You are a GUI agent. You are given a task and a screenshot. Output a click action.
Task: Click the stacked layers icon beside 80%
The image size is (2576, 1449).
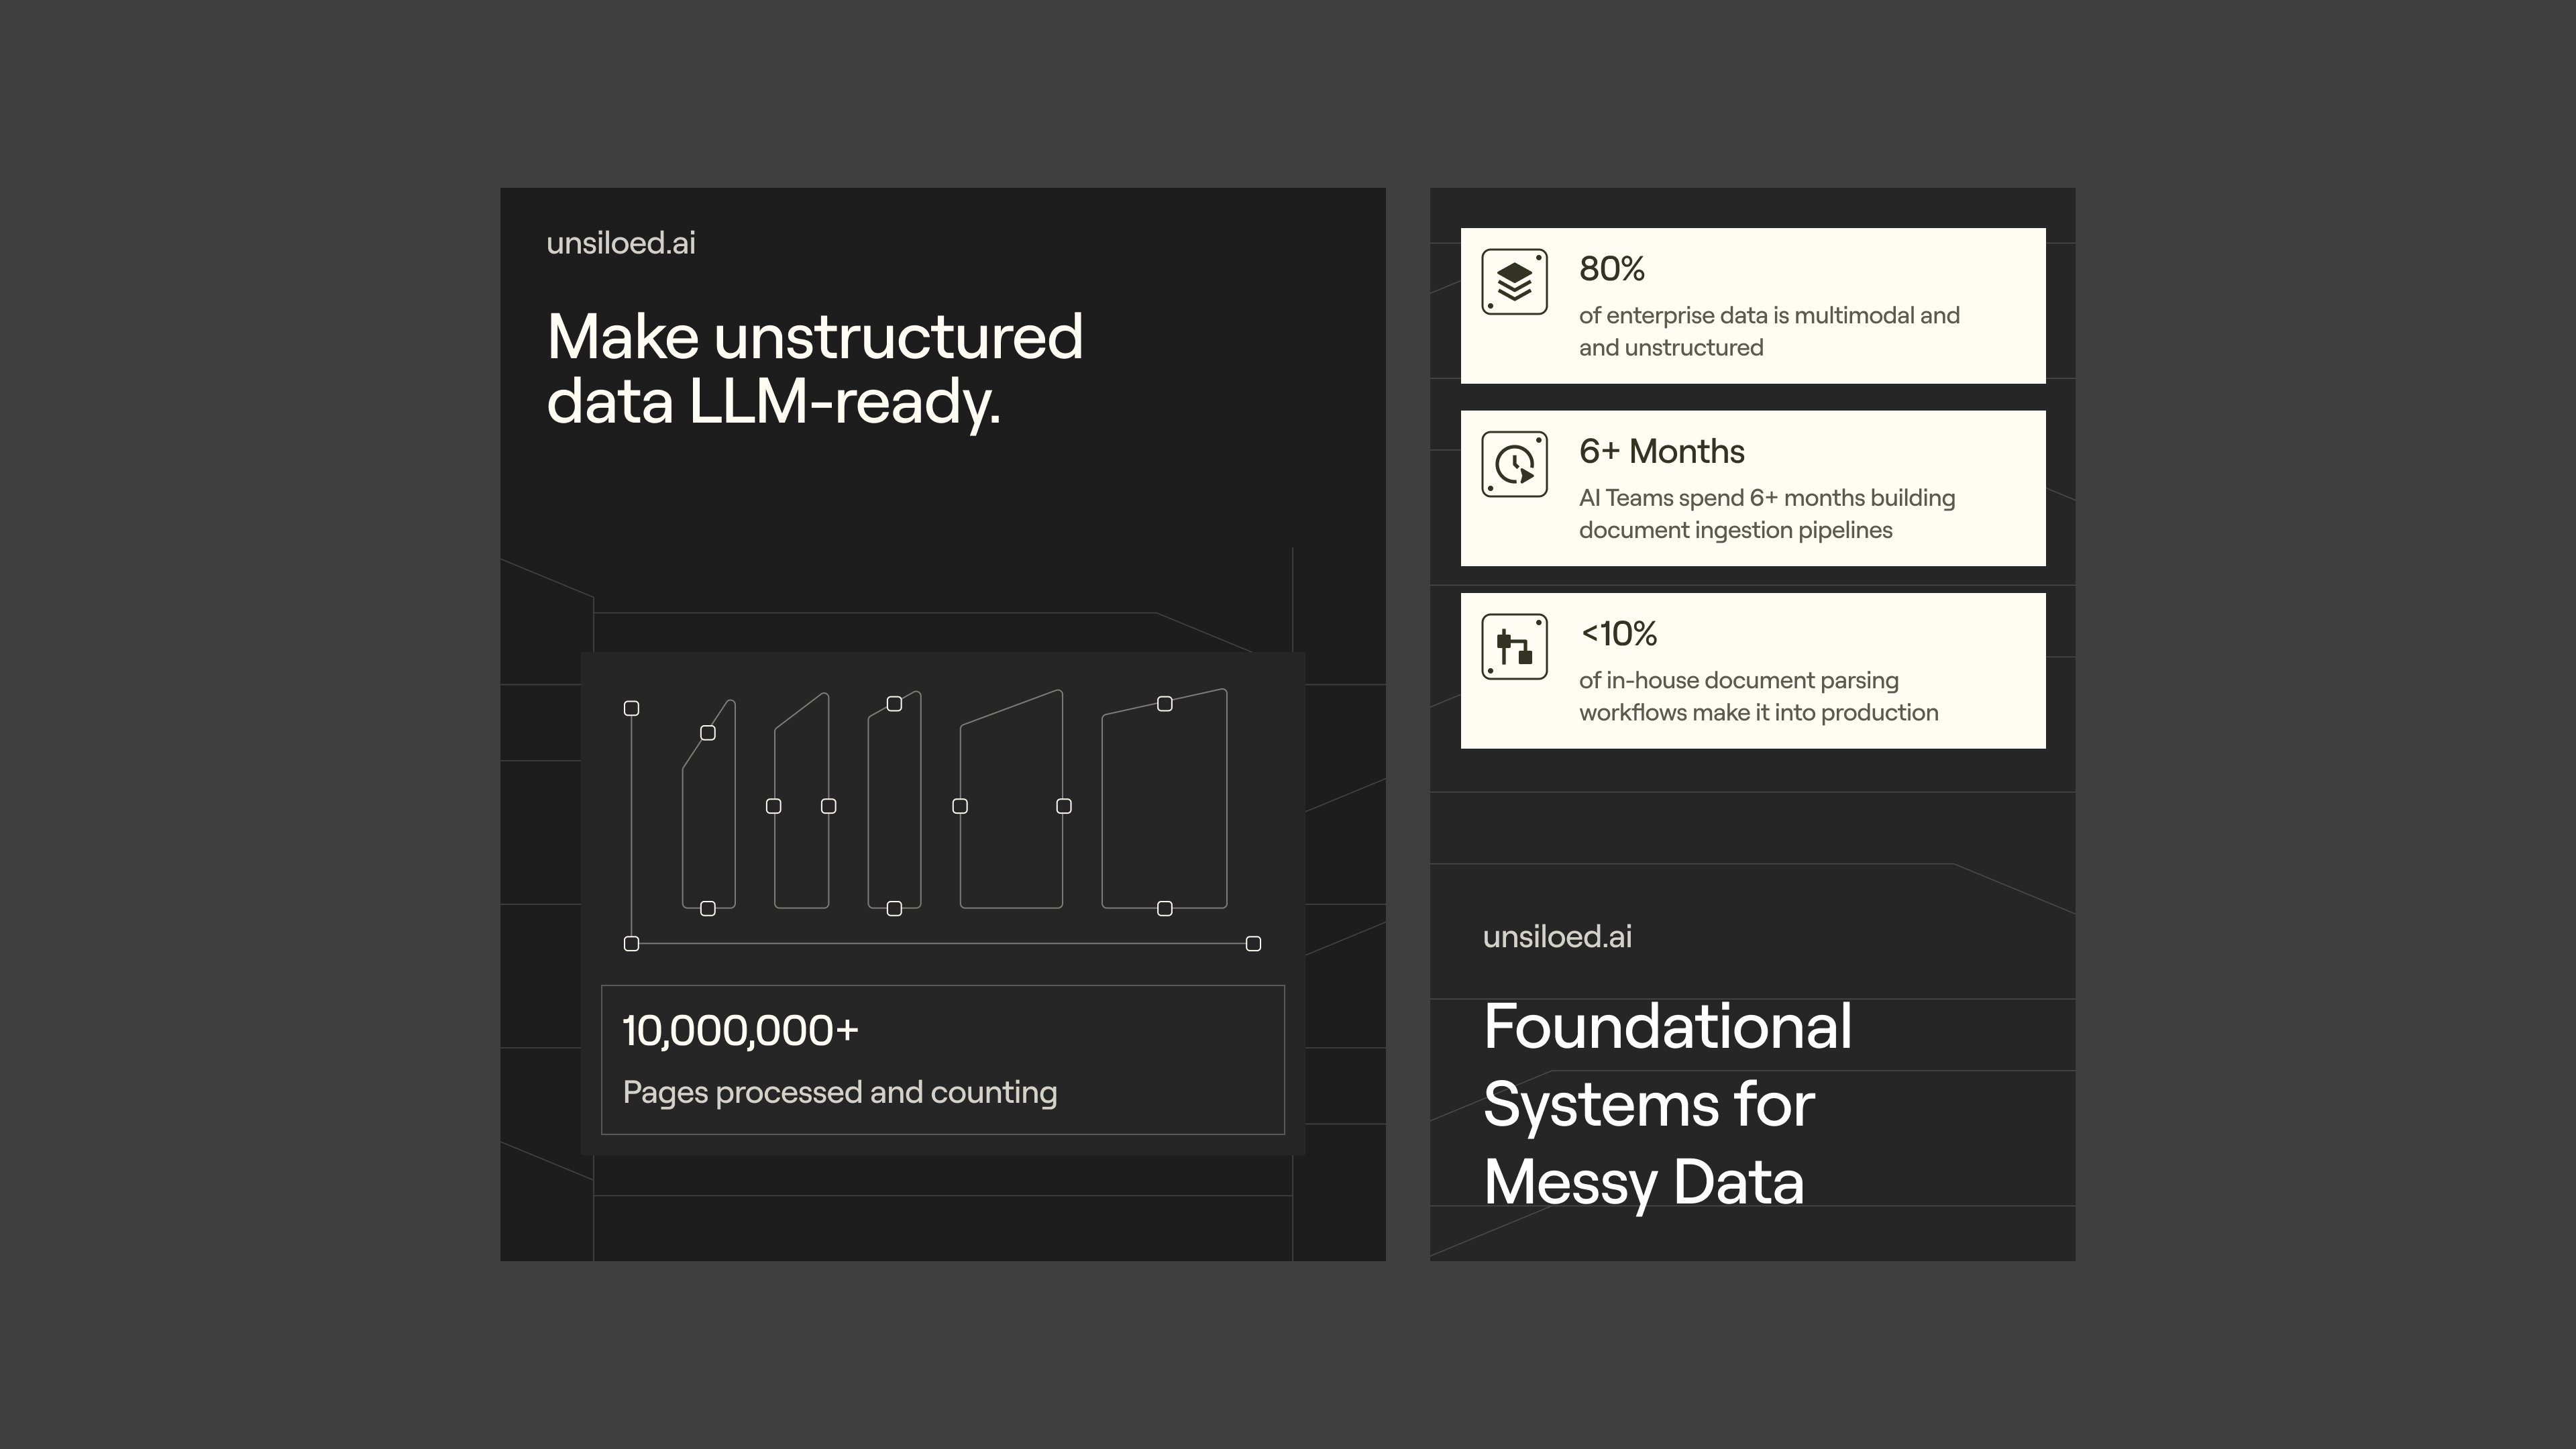pyautogui.click(x=1514, y=282)
